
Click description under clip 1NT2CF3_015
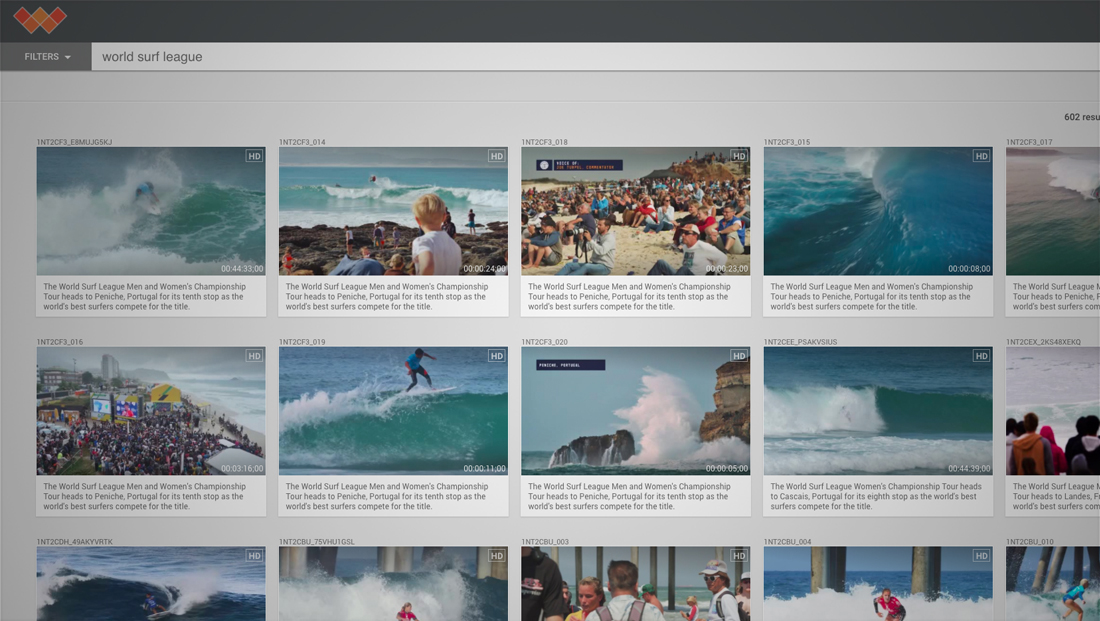[x=871, y=296]
